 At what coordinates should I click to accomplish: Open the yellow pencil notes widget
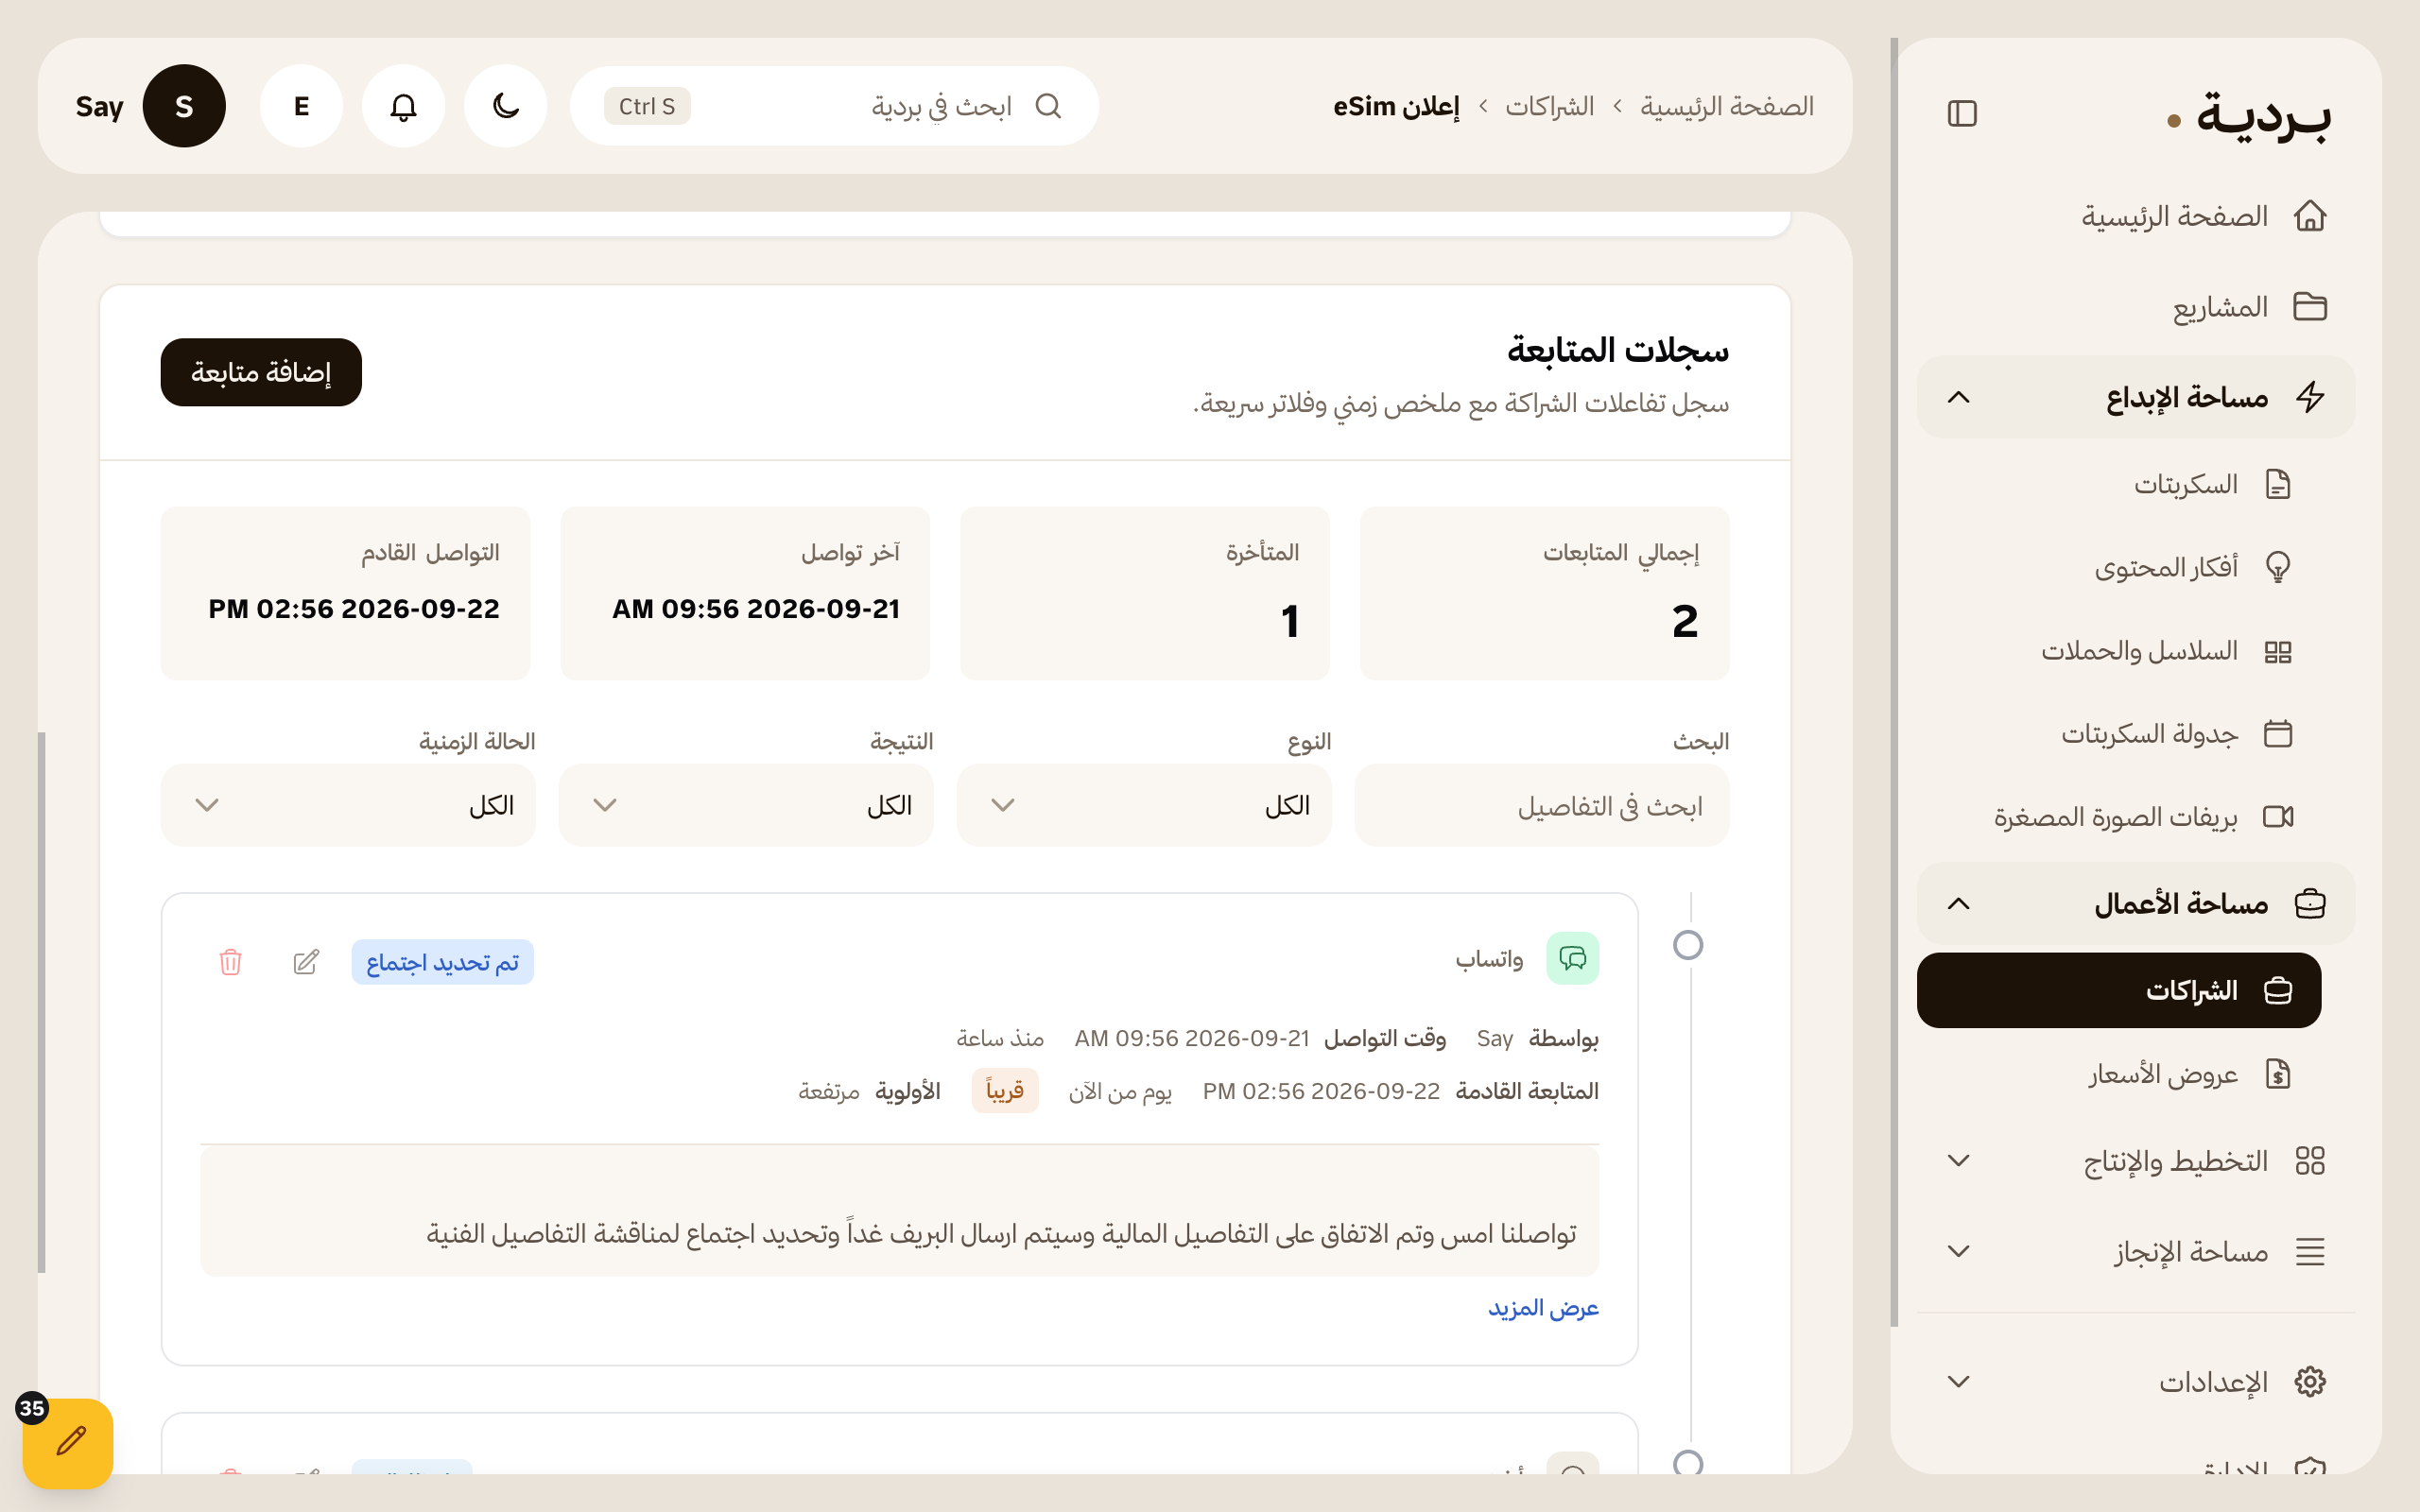pos(68,1443)
